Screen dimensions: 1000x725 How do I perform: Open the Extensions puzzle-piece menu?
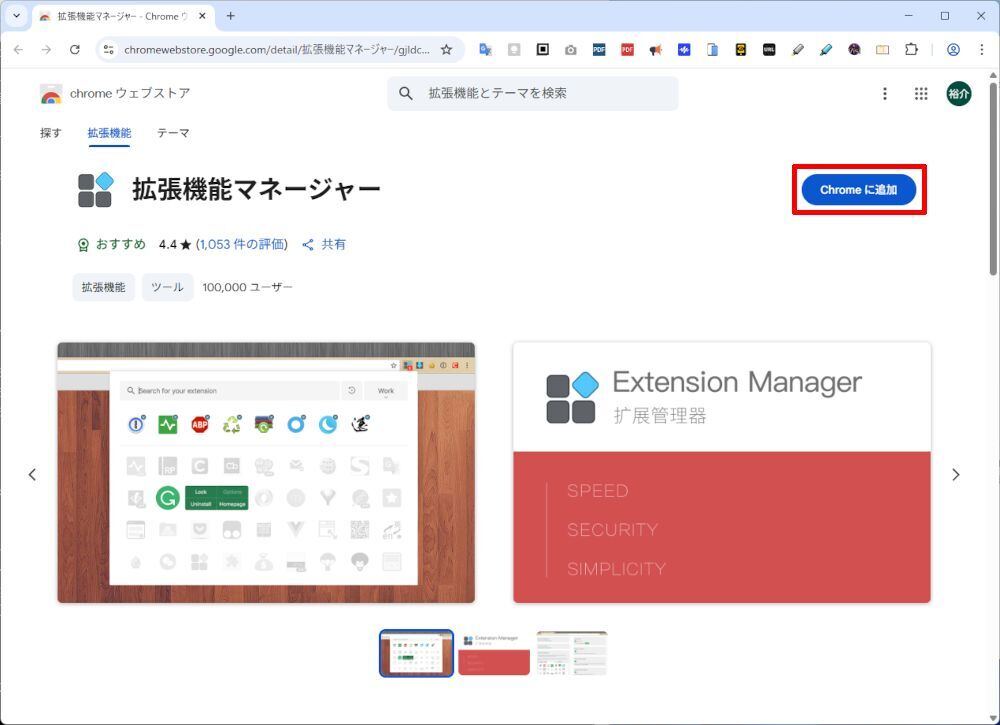[x=911, y=50]
